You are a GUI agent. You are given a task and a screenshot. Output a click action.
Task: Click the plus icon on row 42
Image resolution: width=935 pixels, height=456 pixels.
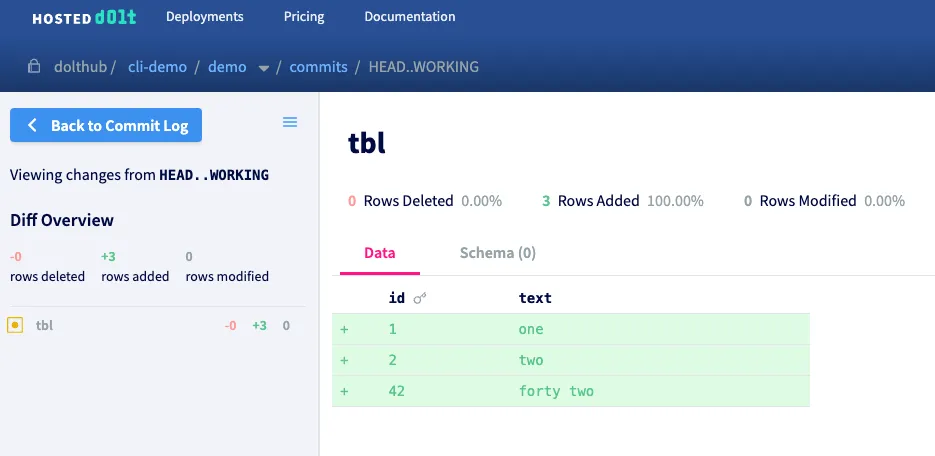coord(344,391)
